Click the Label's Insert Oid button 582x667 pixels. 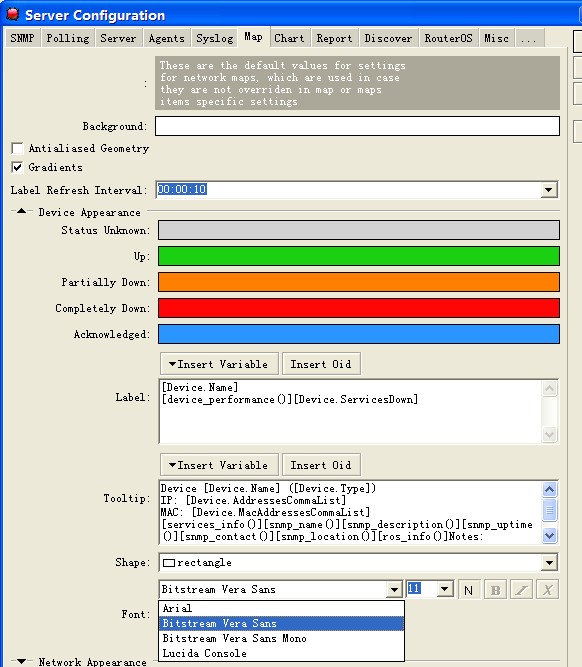point(321,364)
